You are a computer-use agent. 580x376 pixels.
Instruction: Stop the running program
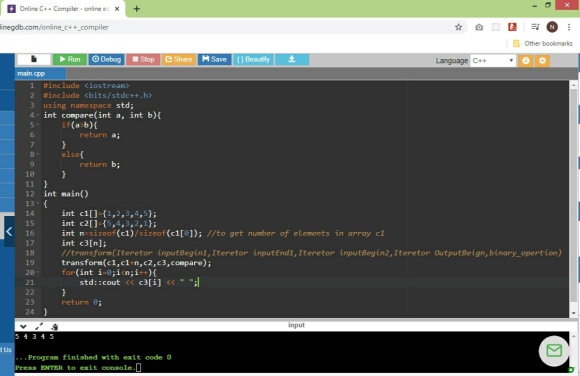point(143,59)
